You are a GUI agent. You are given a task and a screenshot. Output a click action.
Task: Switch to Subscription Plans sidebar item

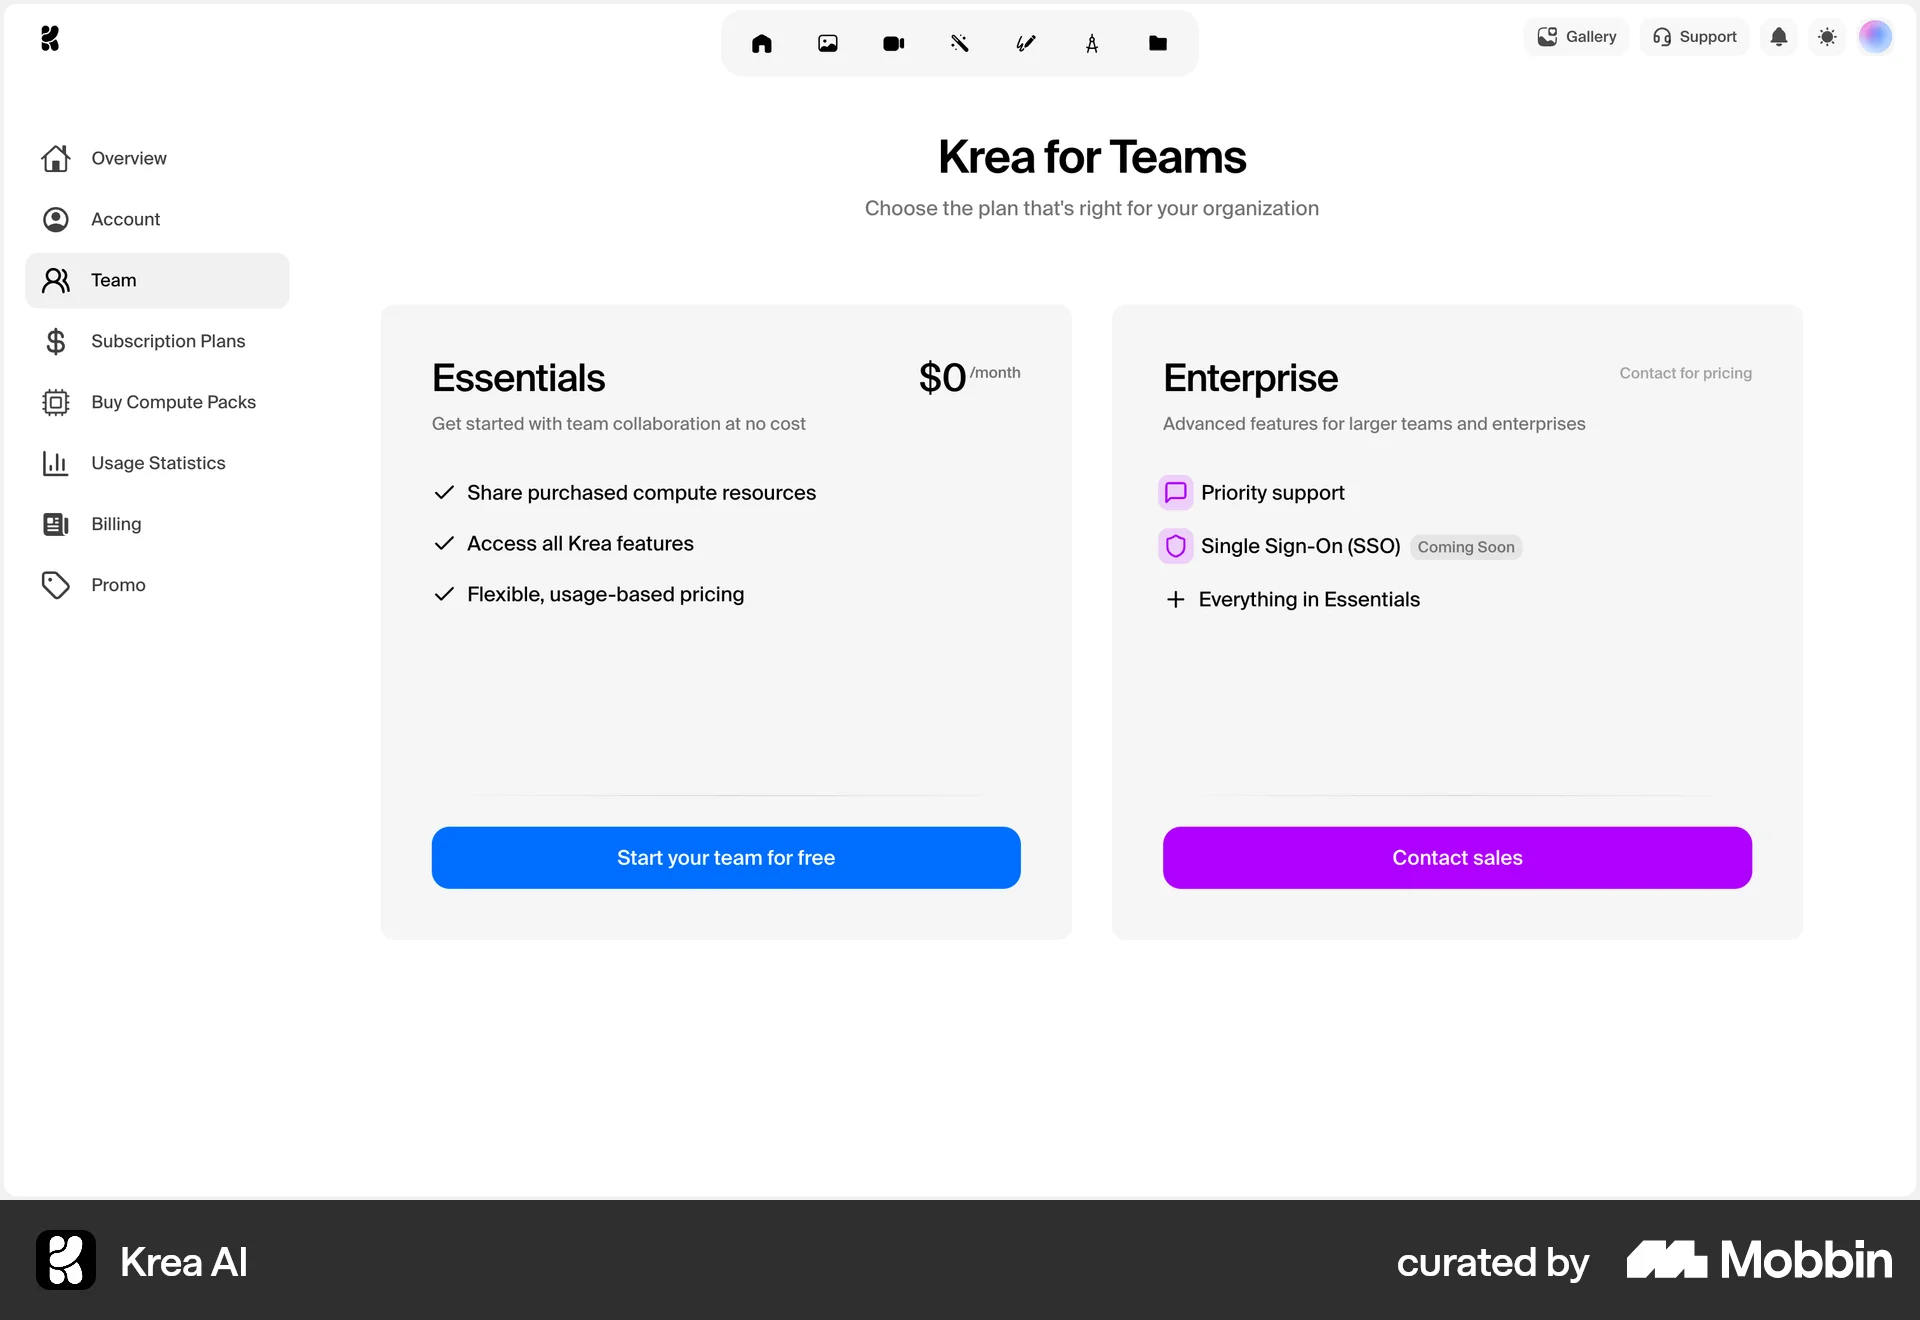(x=168, y=341)
